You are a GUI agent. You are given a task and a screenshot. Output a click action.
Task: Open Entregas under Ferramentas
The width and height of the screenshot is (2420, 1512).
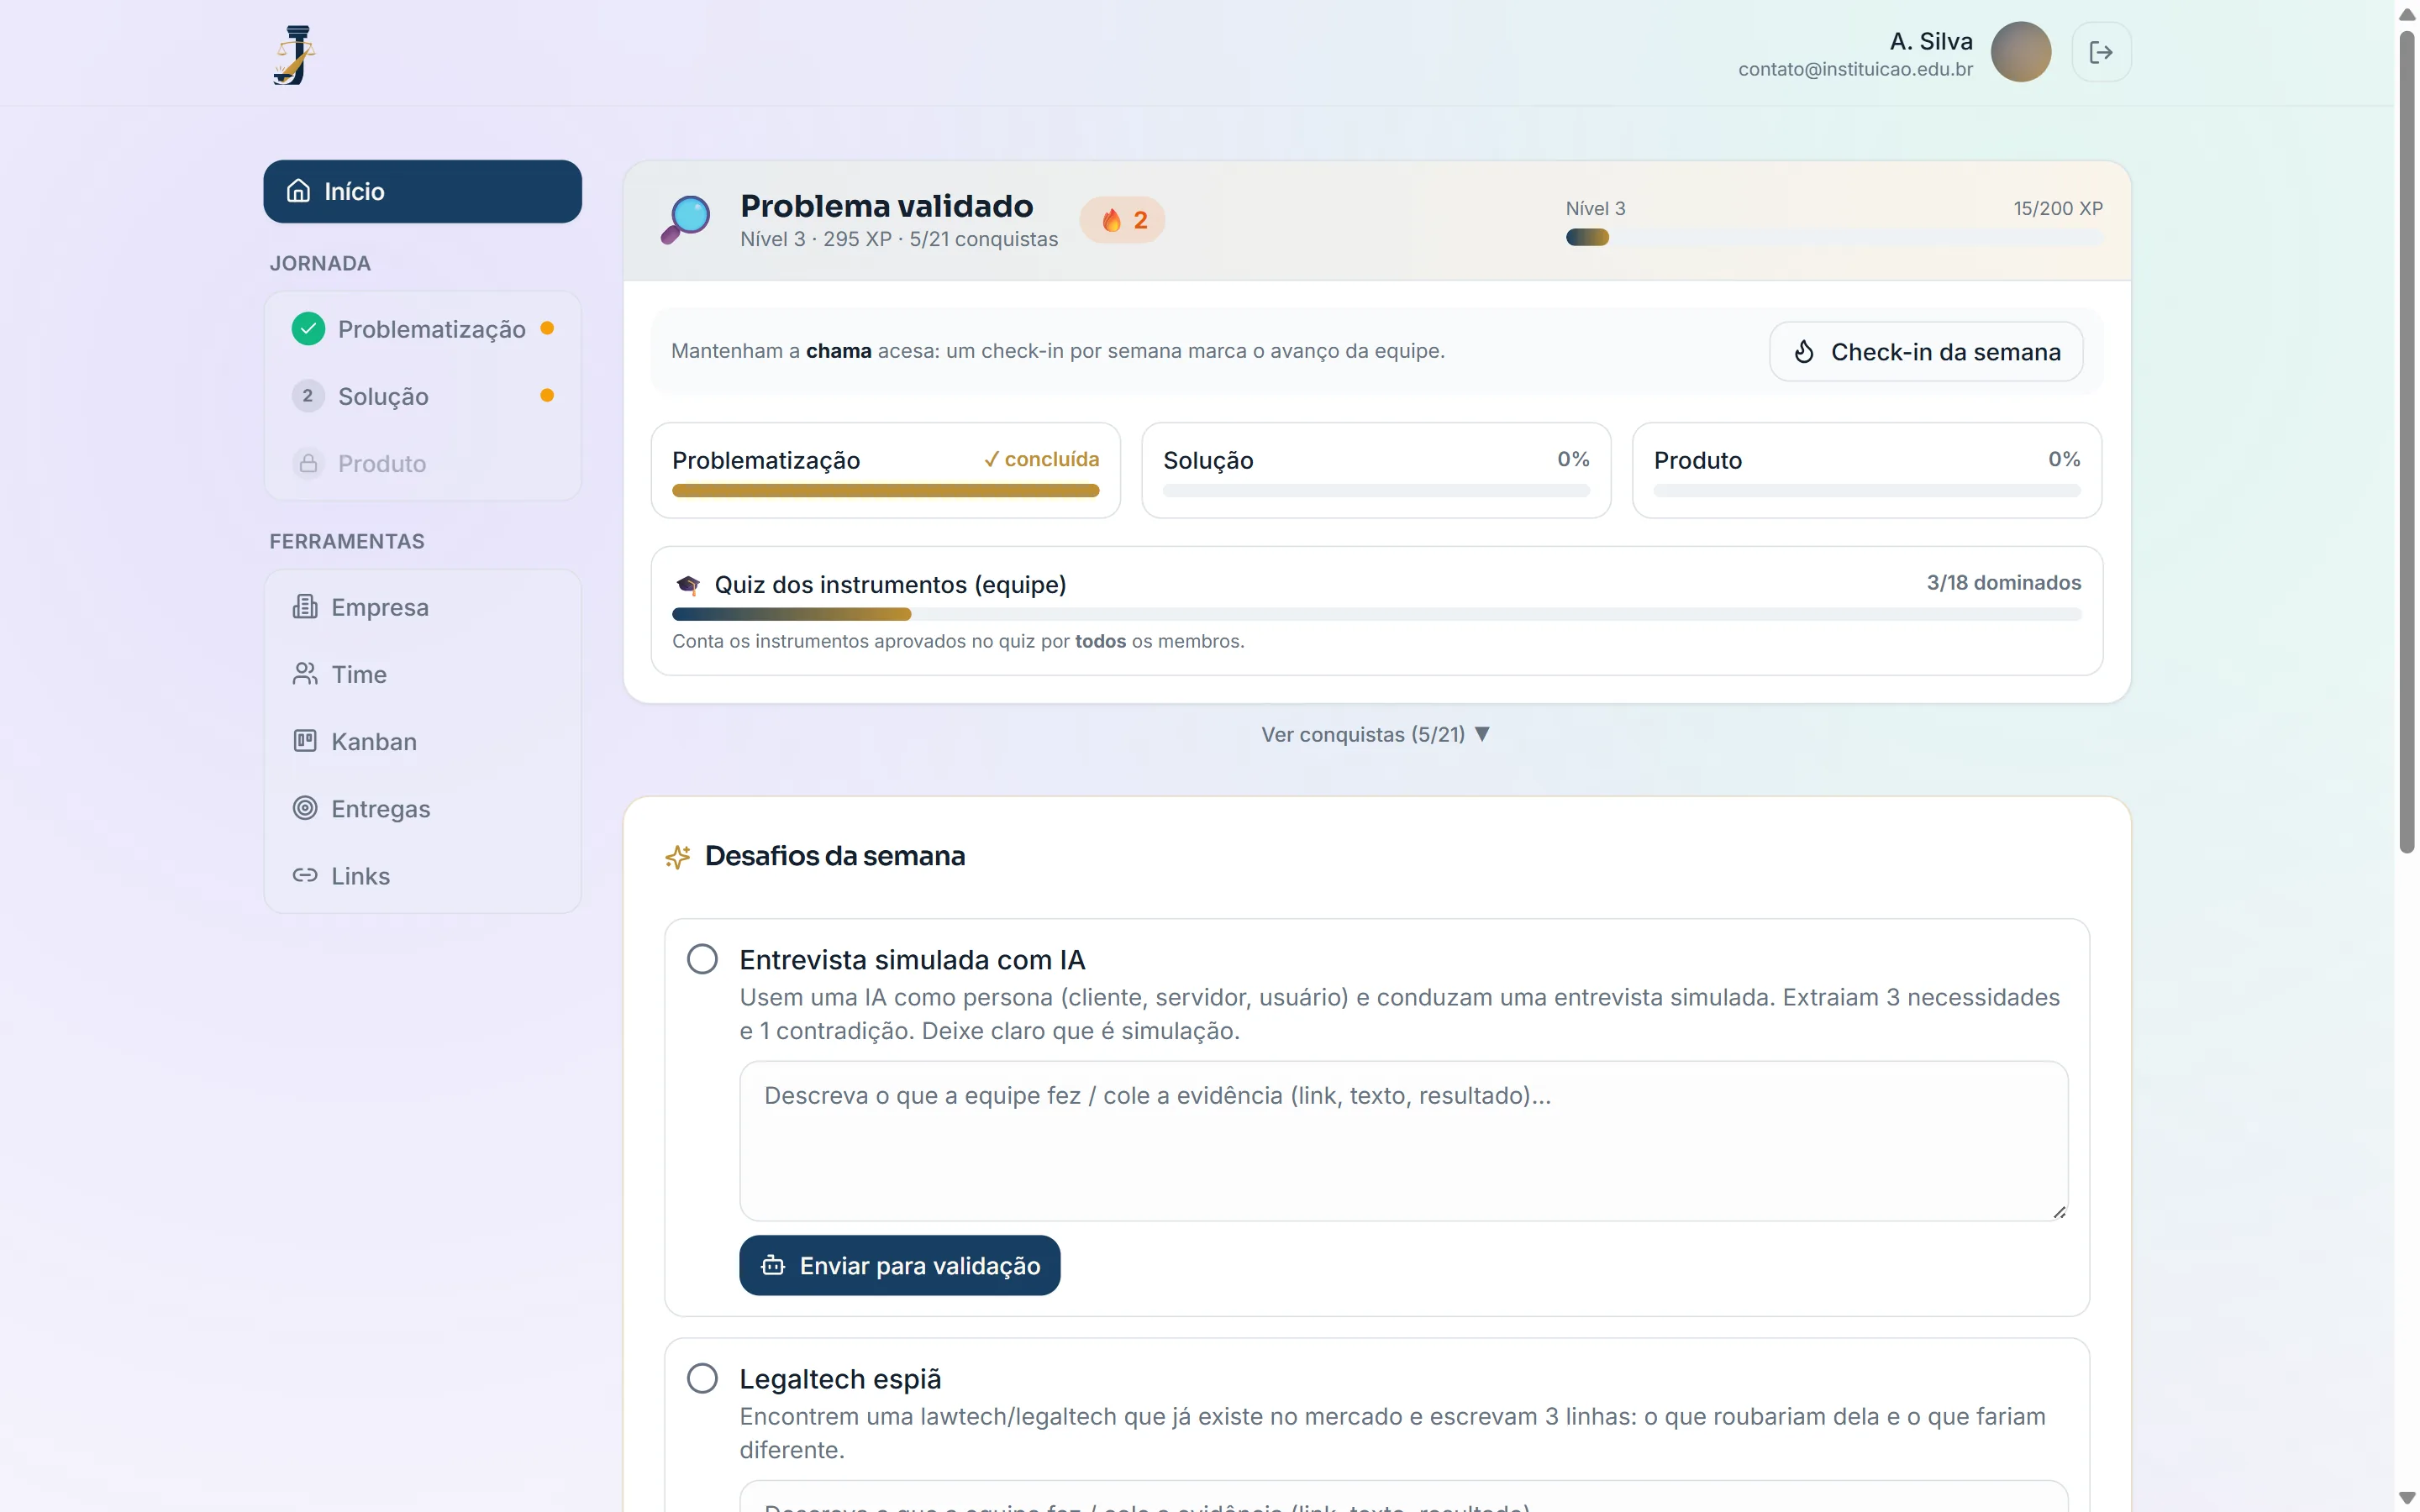click(x=422, y=808)
